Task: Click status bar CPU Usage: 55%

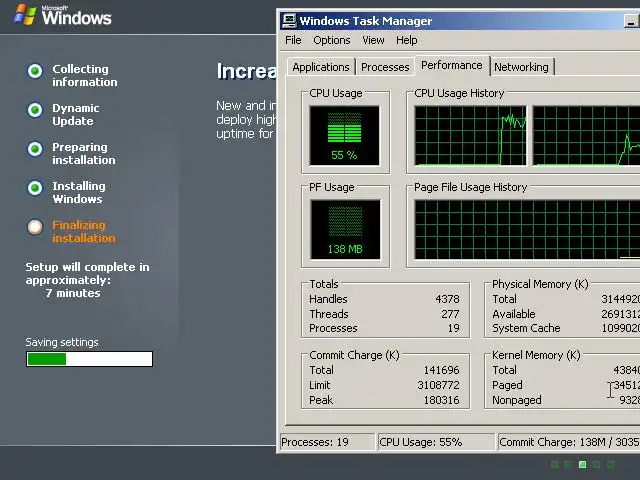Action: click(x=436, y=442)
